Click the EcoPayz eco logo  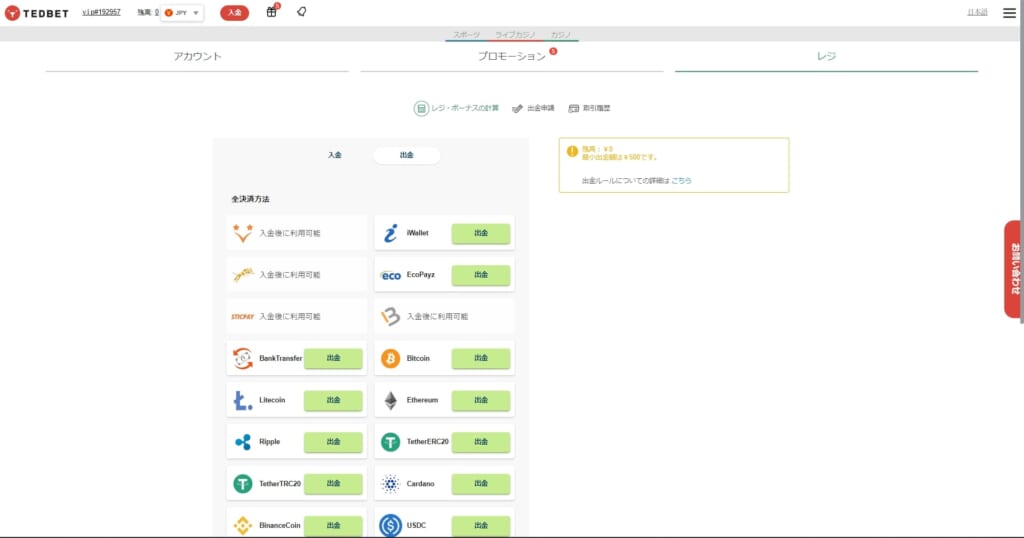(391, 276)
